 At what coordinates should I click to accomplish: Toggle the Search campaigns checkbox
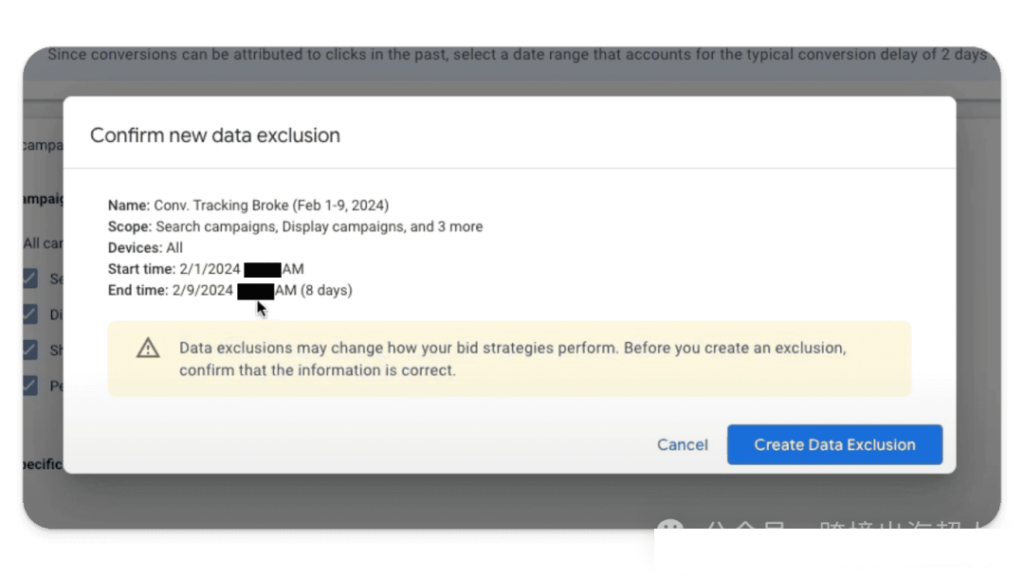(31, 278)
